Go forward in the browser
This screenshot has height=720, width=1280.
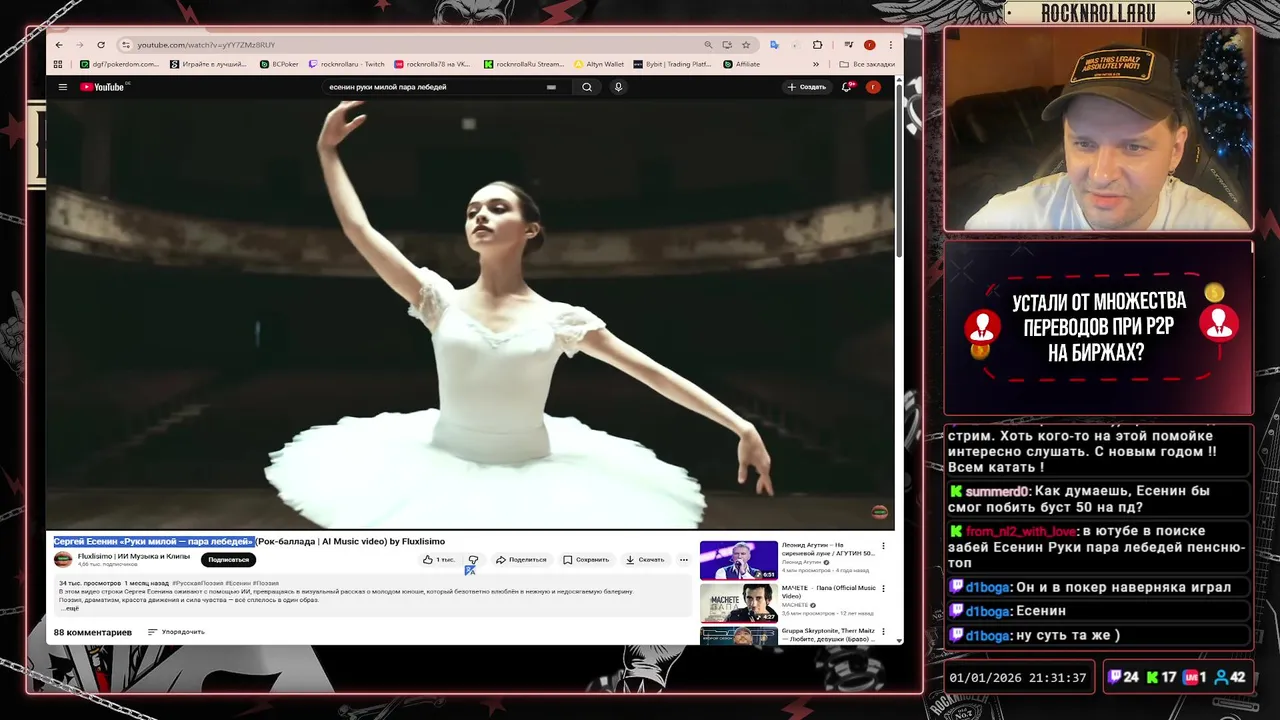click(x=79, y=45)
